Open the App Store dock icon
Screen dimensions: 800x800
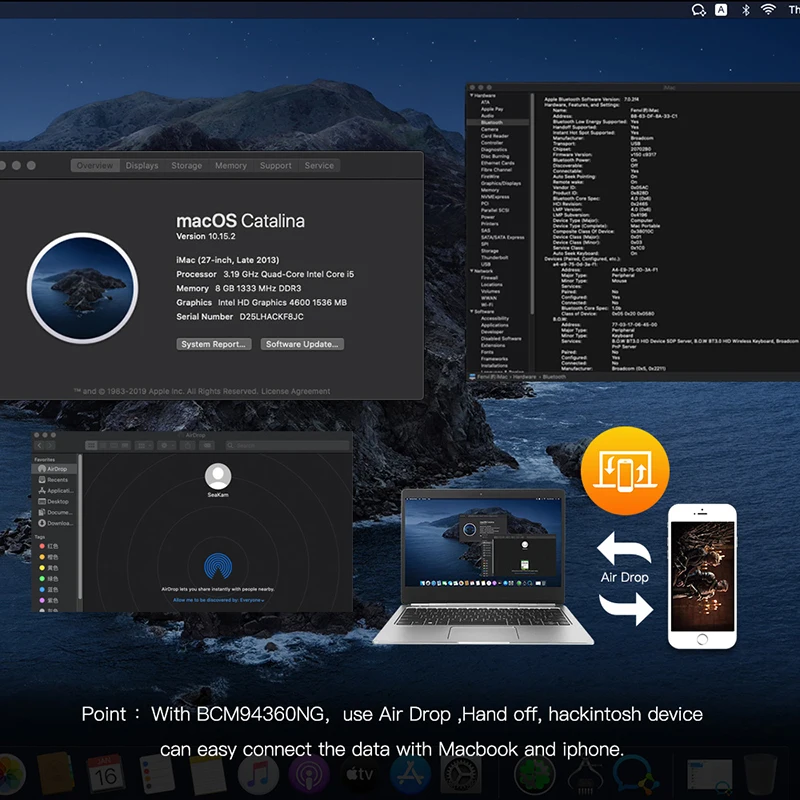[x=410, y=775]
